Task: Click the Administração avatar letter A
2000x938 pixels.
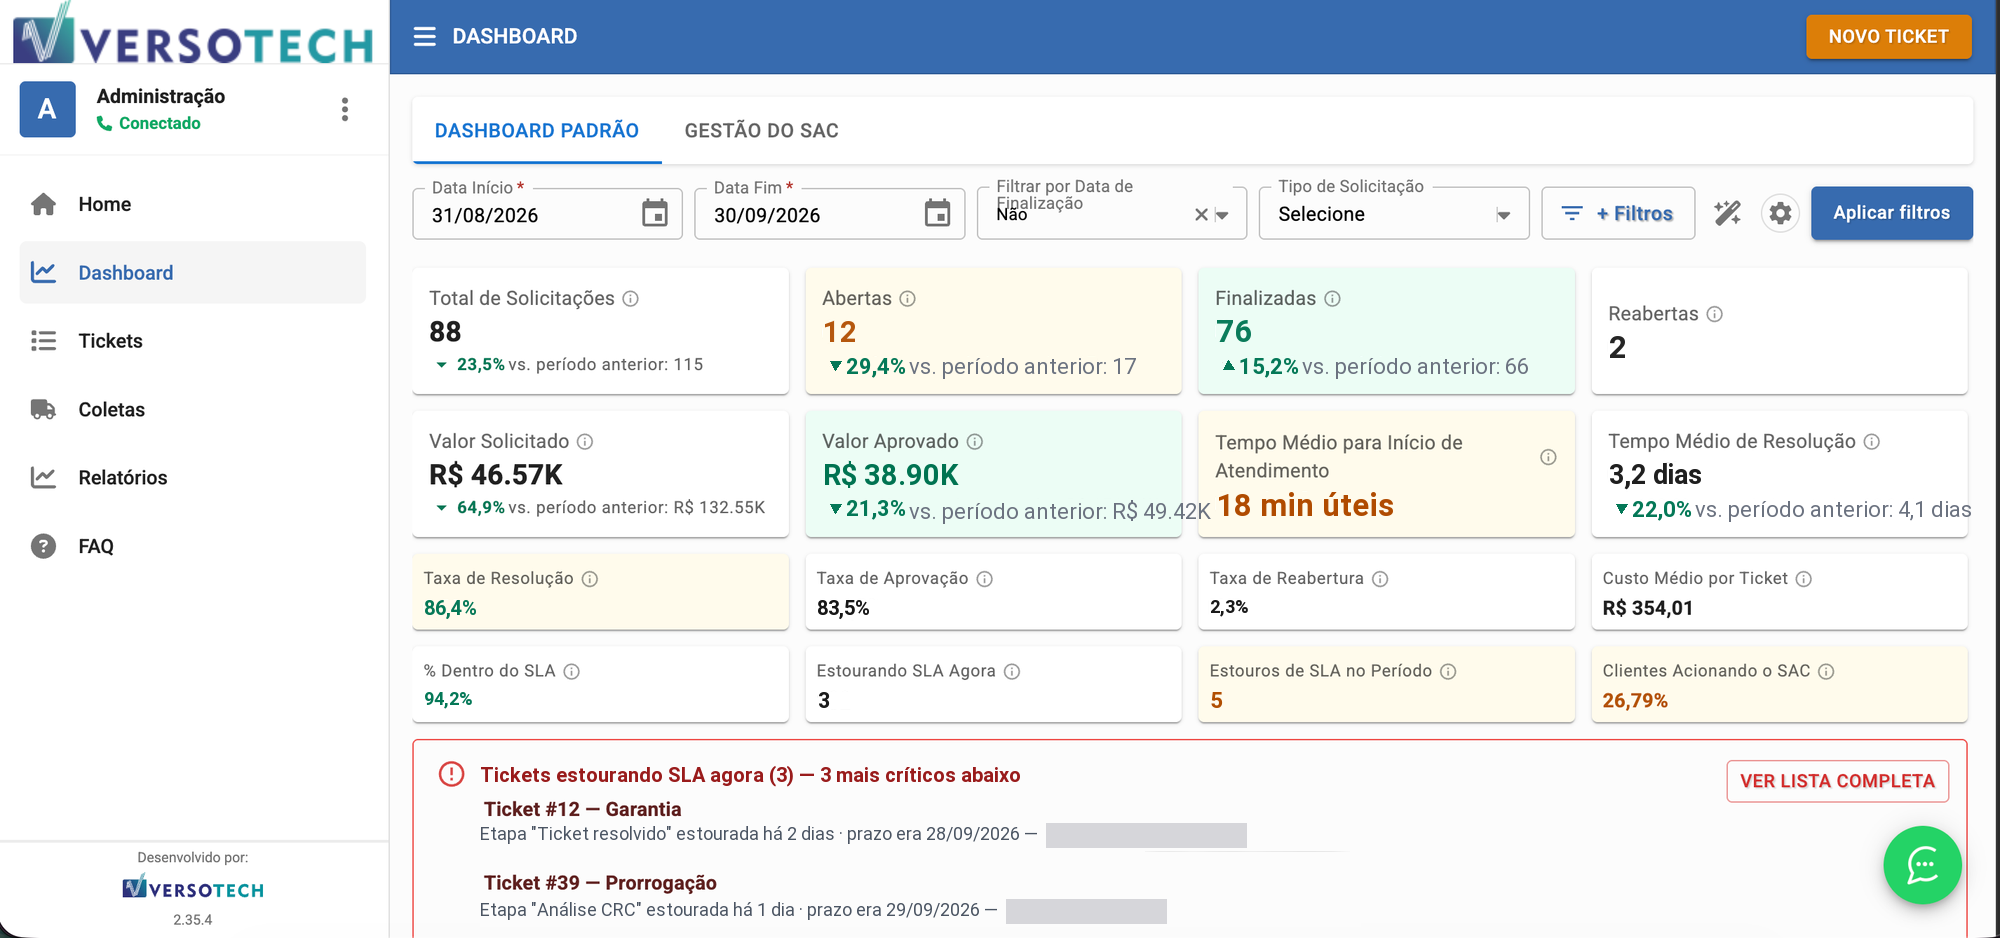Action: point(47,109)
